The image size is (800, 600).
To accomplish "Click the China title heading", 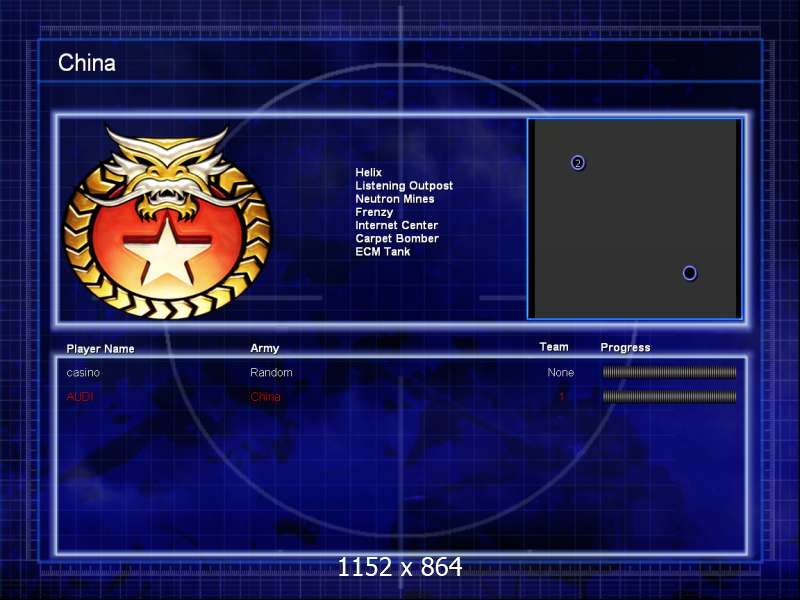I will click(x=87, y=63).
